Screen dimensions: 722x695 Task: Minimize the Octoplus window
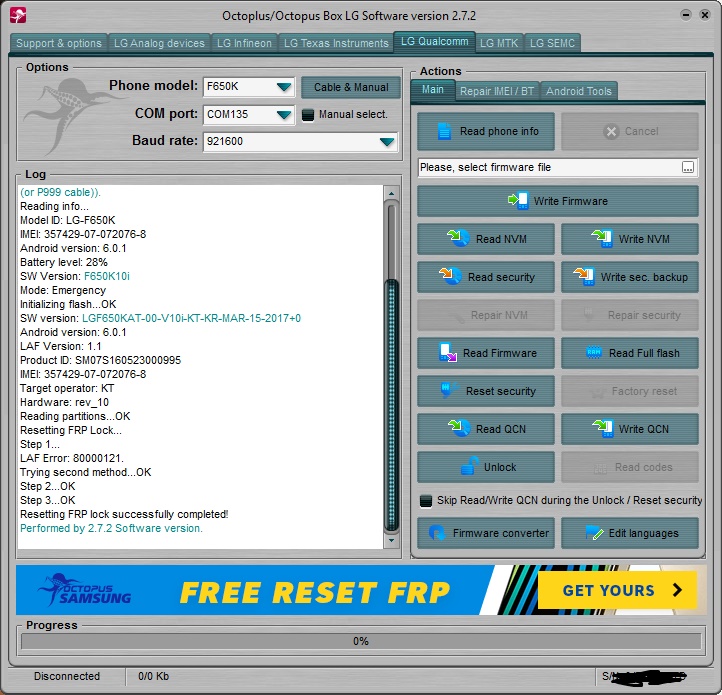686,15
